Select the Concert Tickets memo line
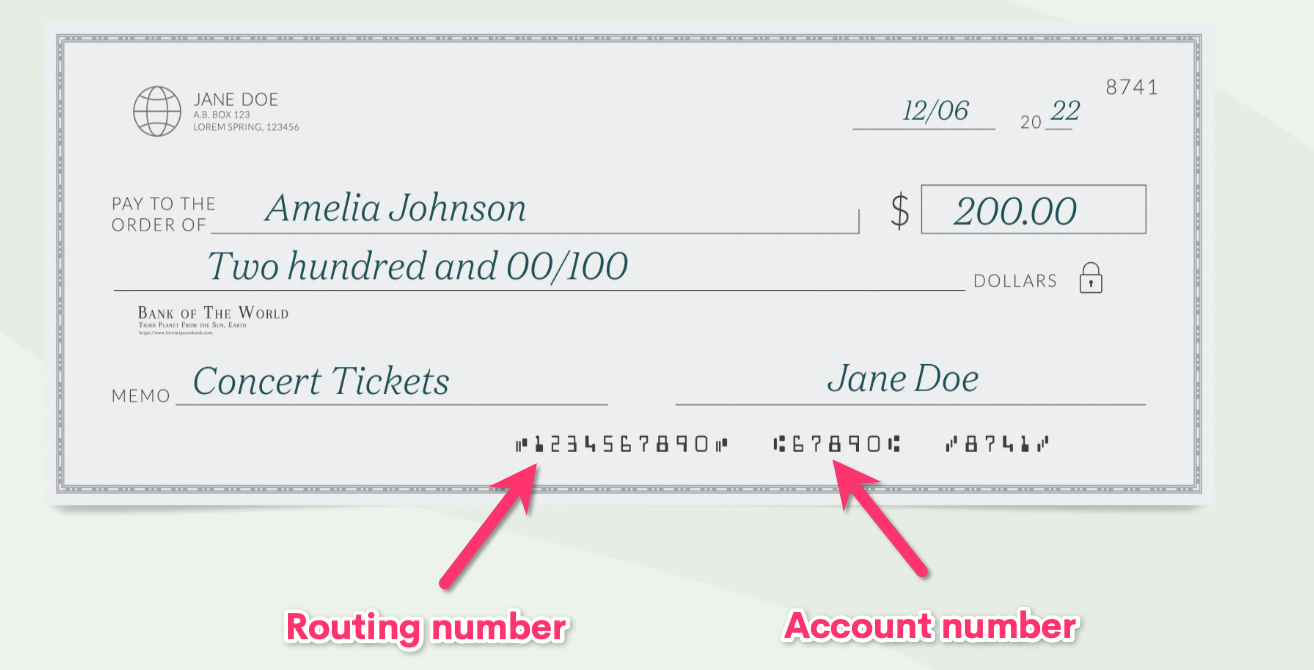Screen dimensions: 1314x670 click(321, 381)
